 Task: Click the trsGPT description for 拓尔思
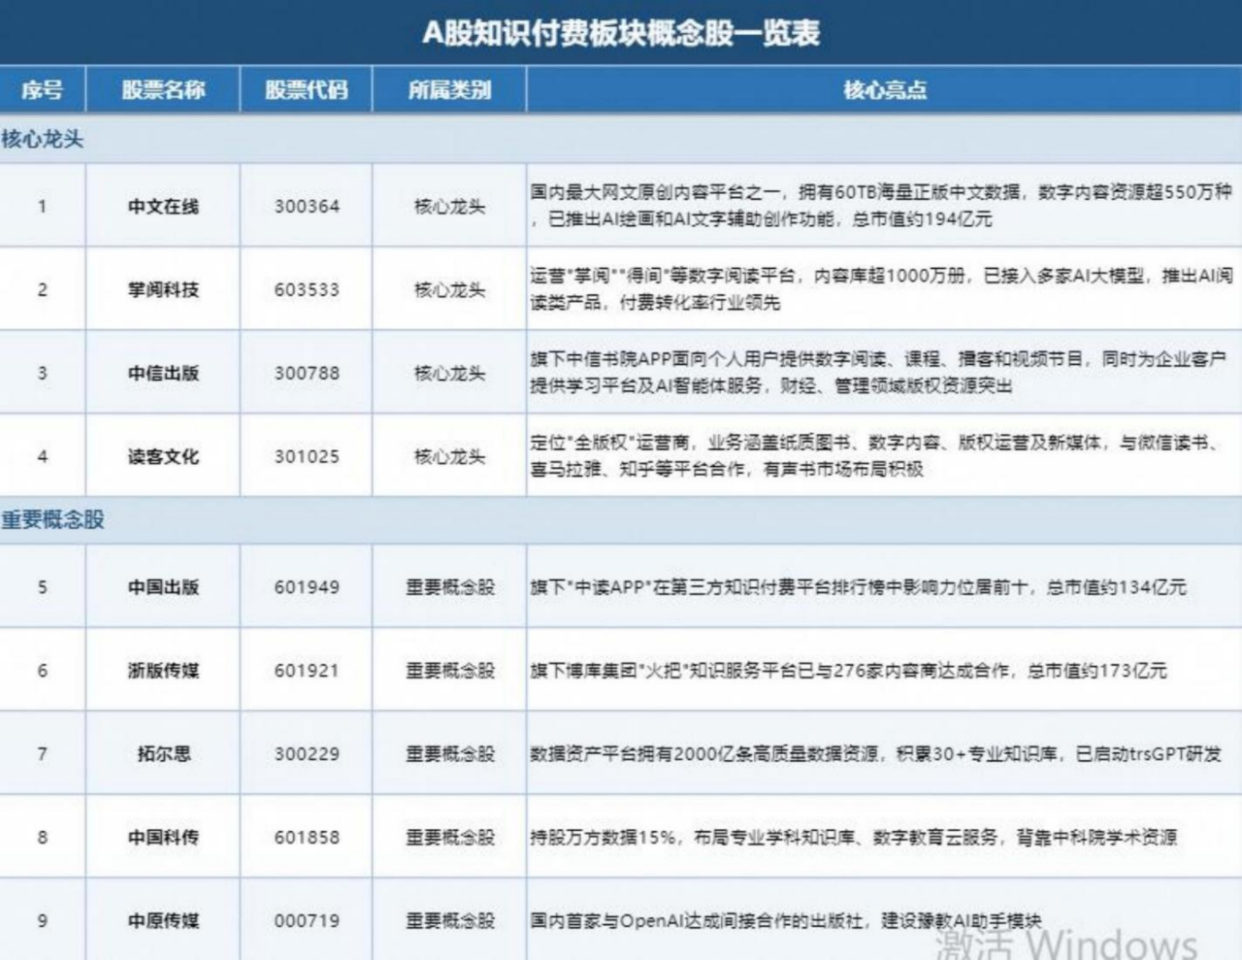(x=876, y=754)
